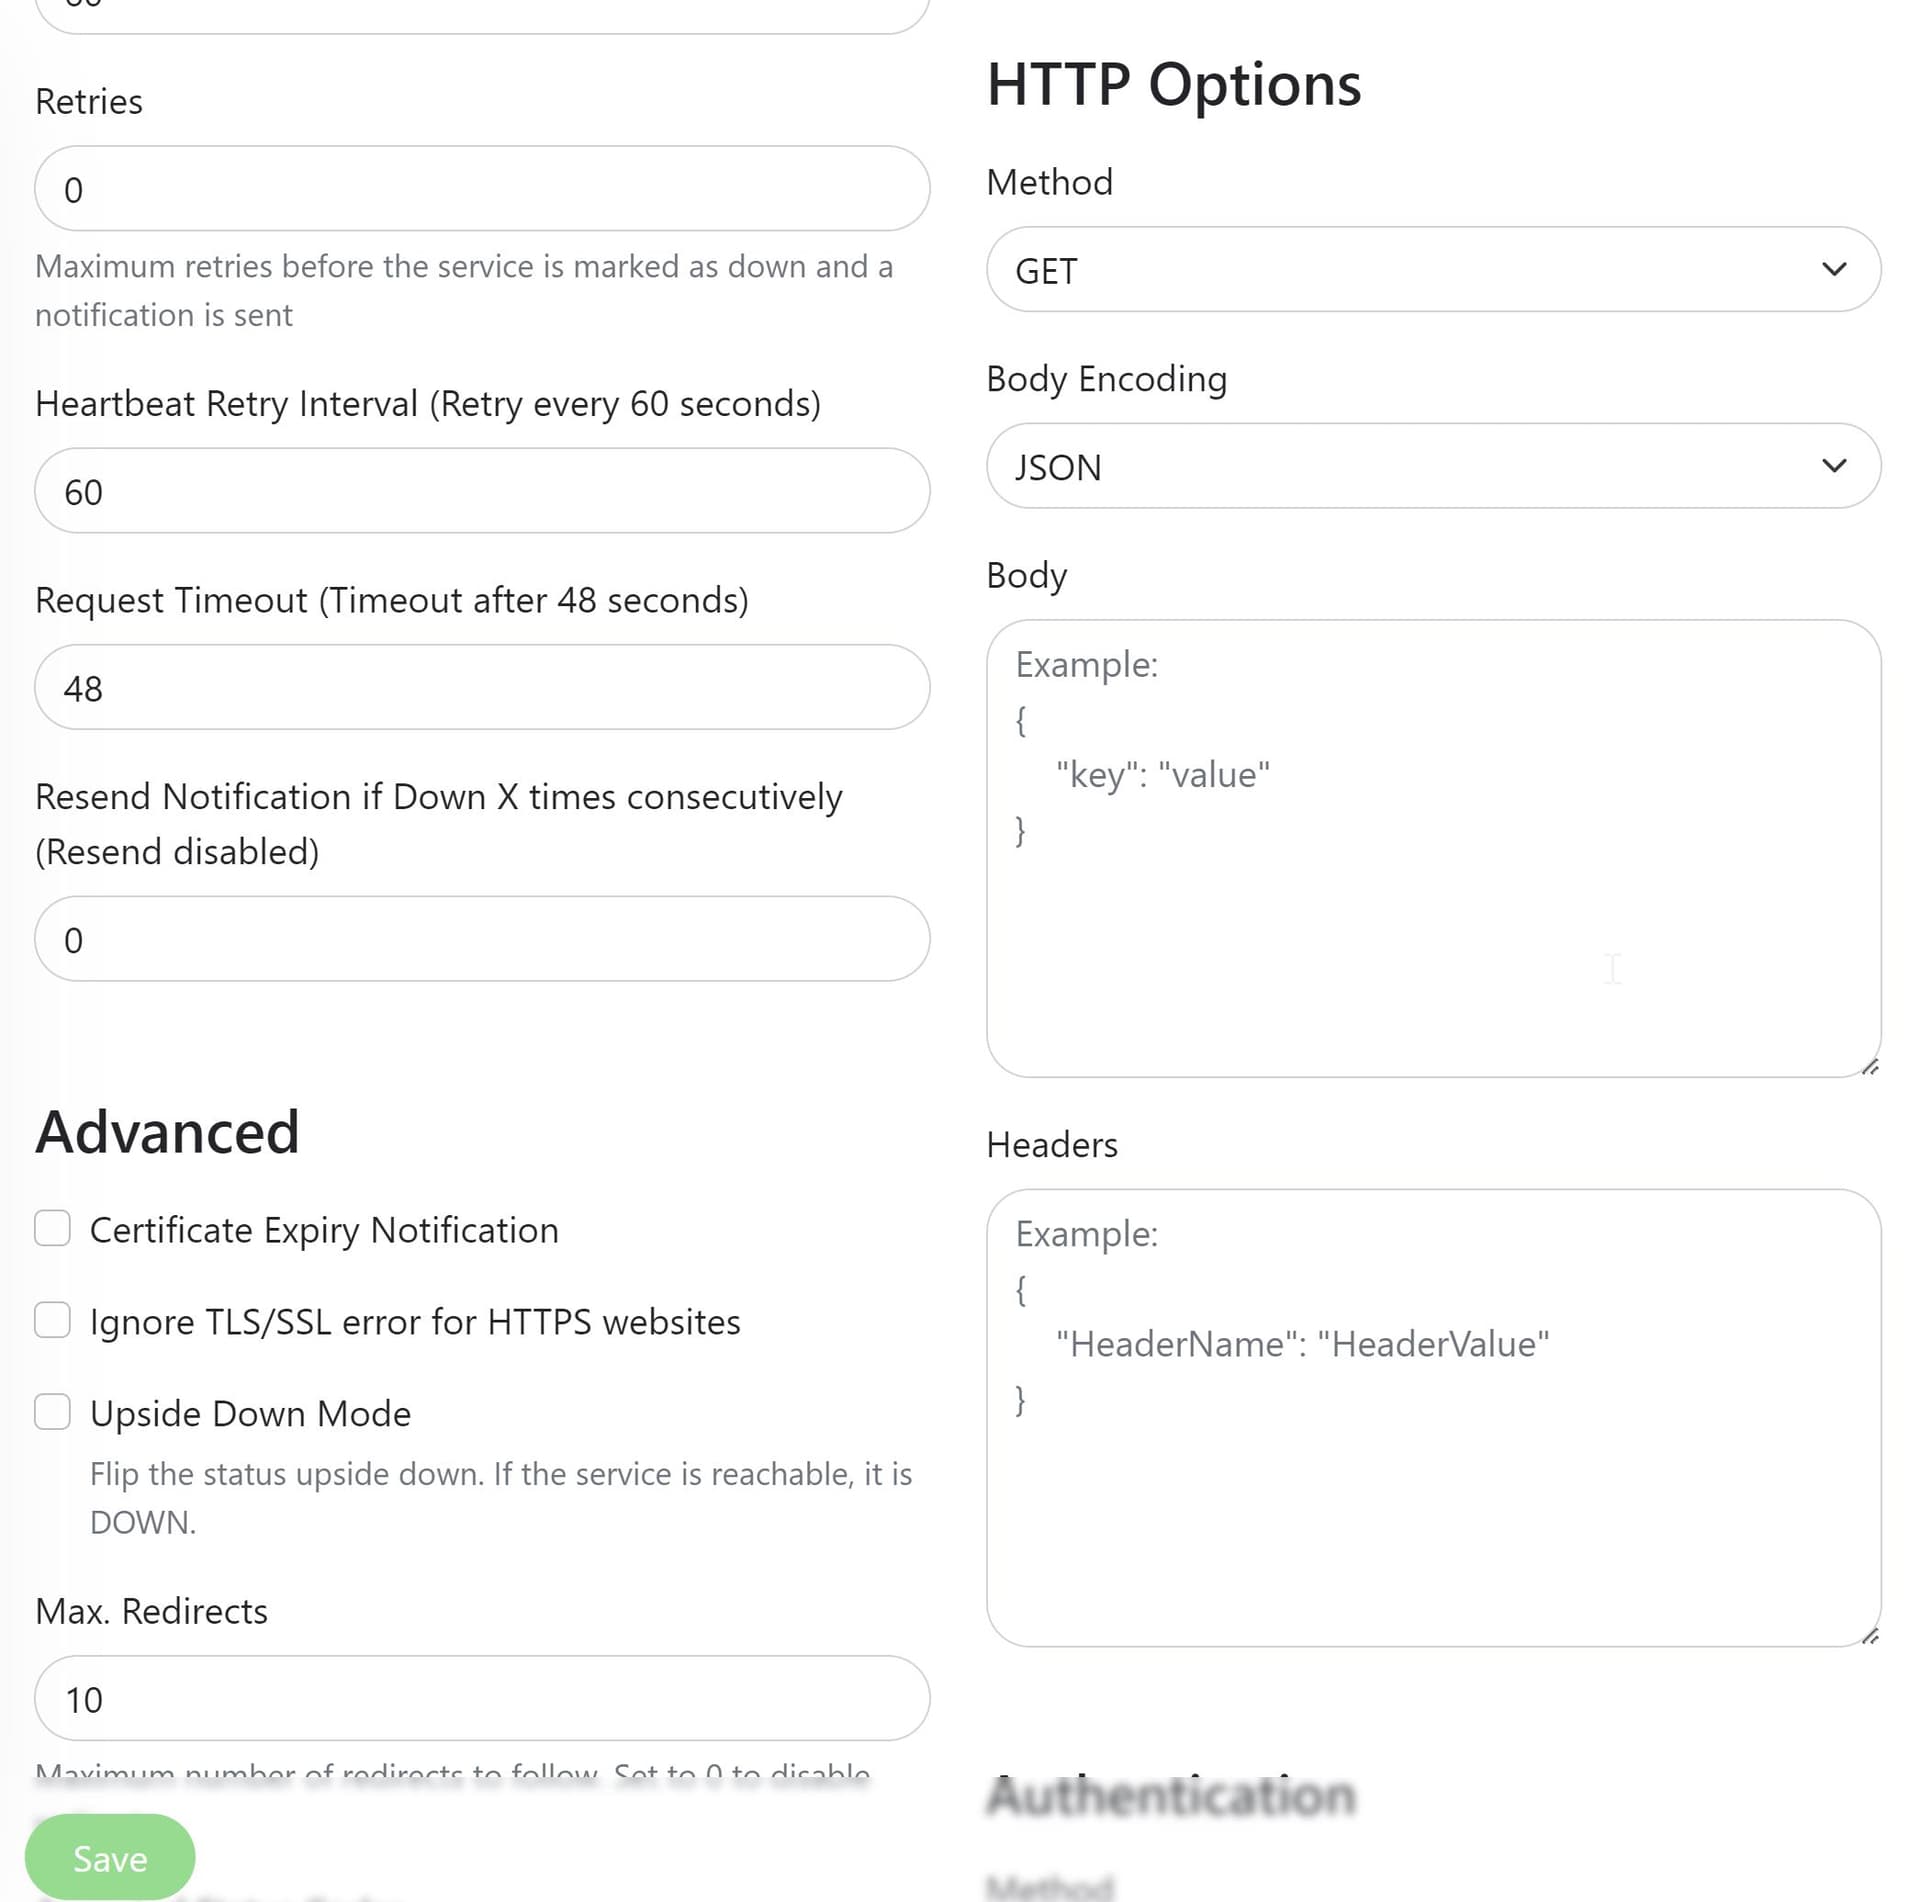Click the Retries input field

(480, 189)
